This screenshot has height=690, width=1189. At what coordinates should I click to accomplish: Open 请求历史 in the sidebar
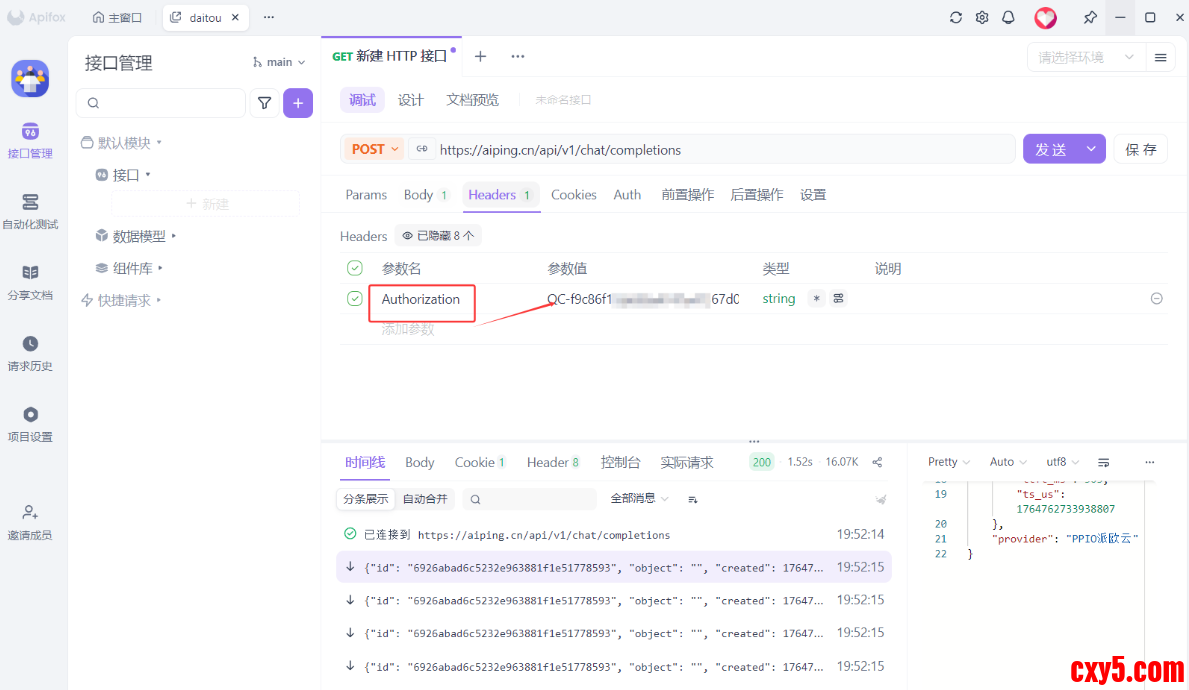[x=30, y=353]
